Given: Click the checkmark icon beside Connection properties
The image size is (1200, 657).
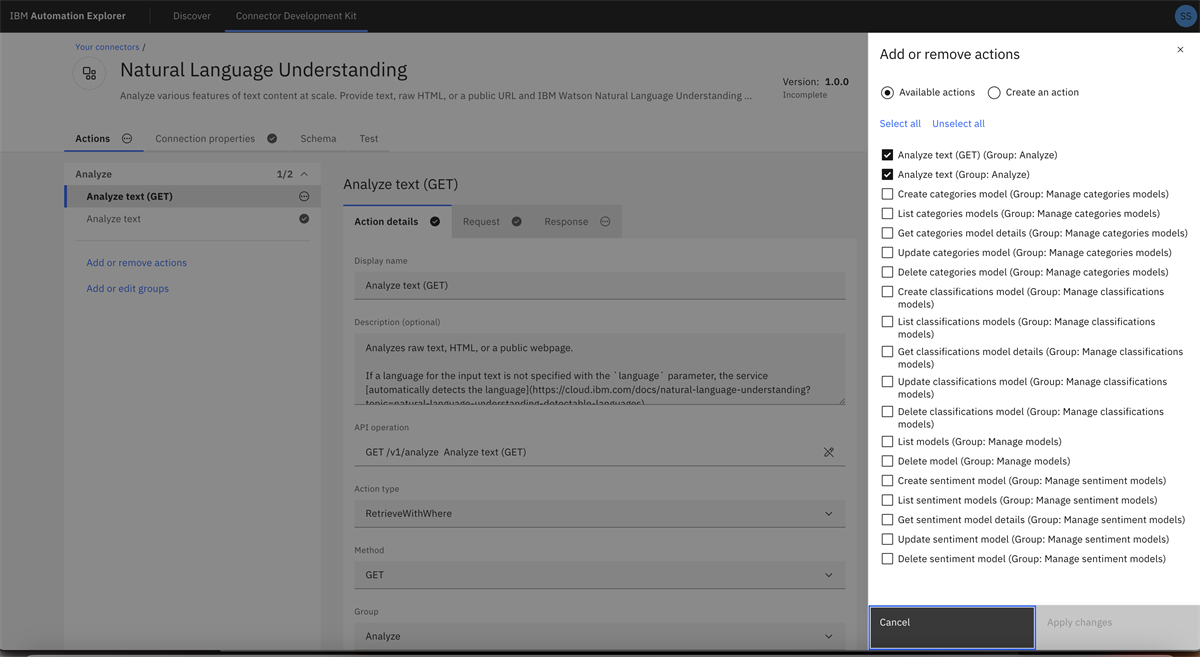Looking at the screenshot, I should tap(272, 139).
